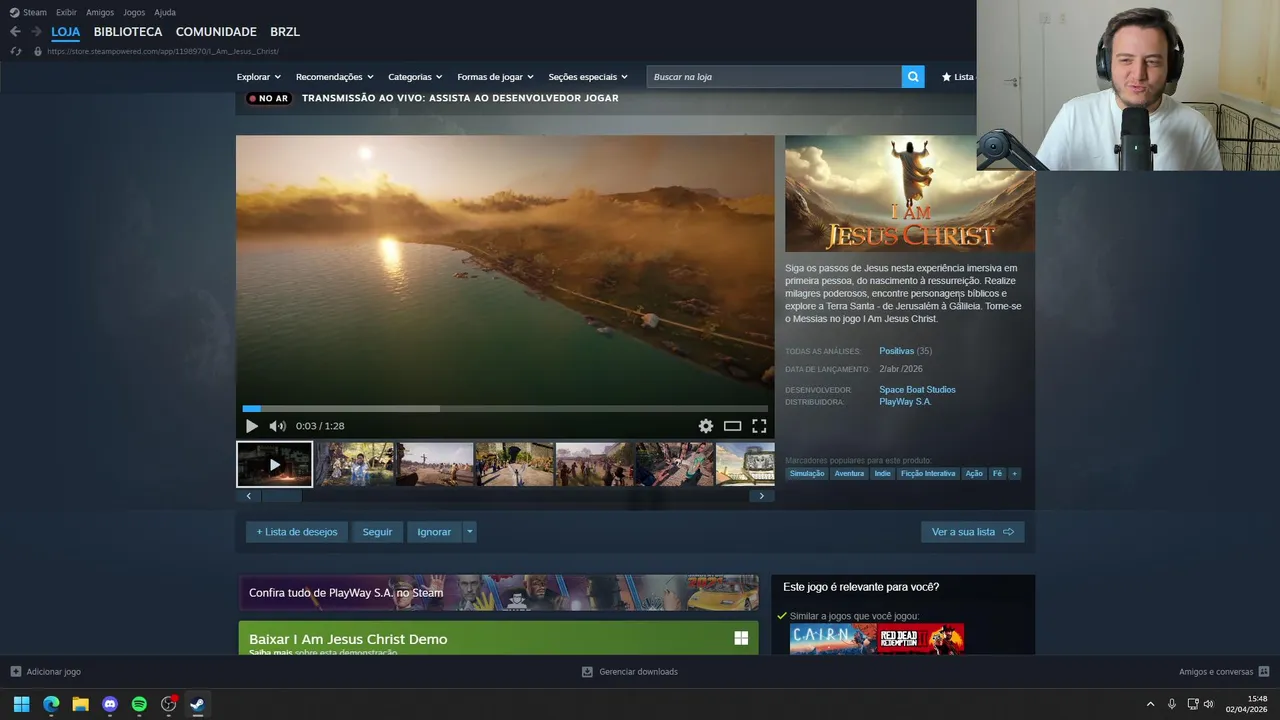Open Ajuda menu

tap(165, 12)
